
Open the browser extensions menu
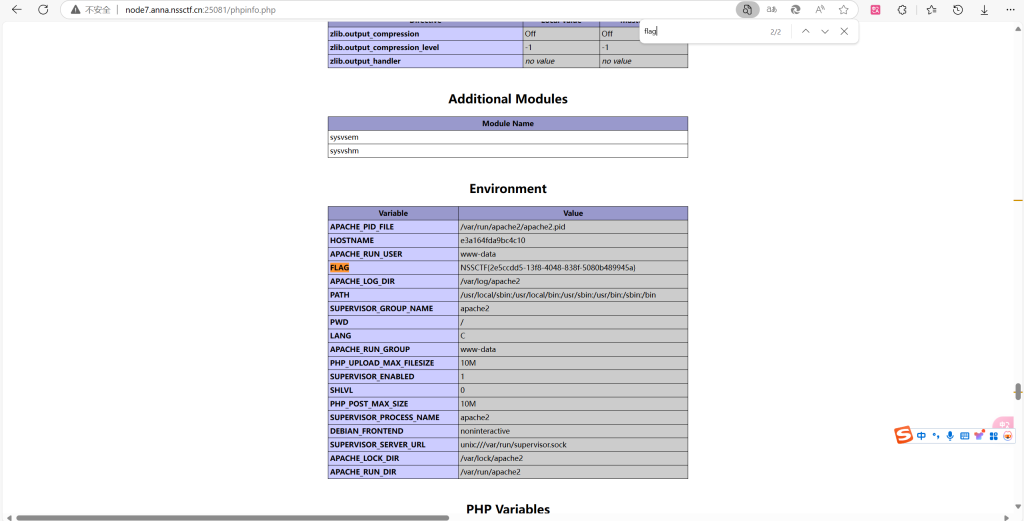[902, 9]
